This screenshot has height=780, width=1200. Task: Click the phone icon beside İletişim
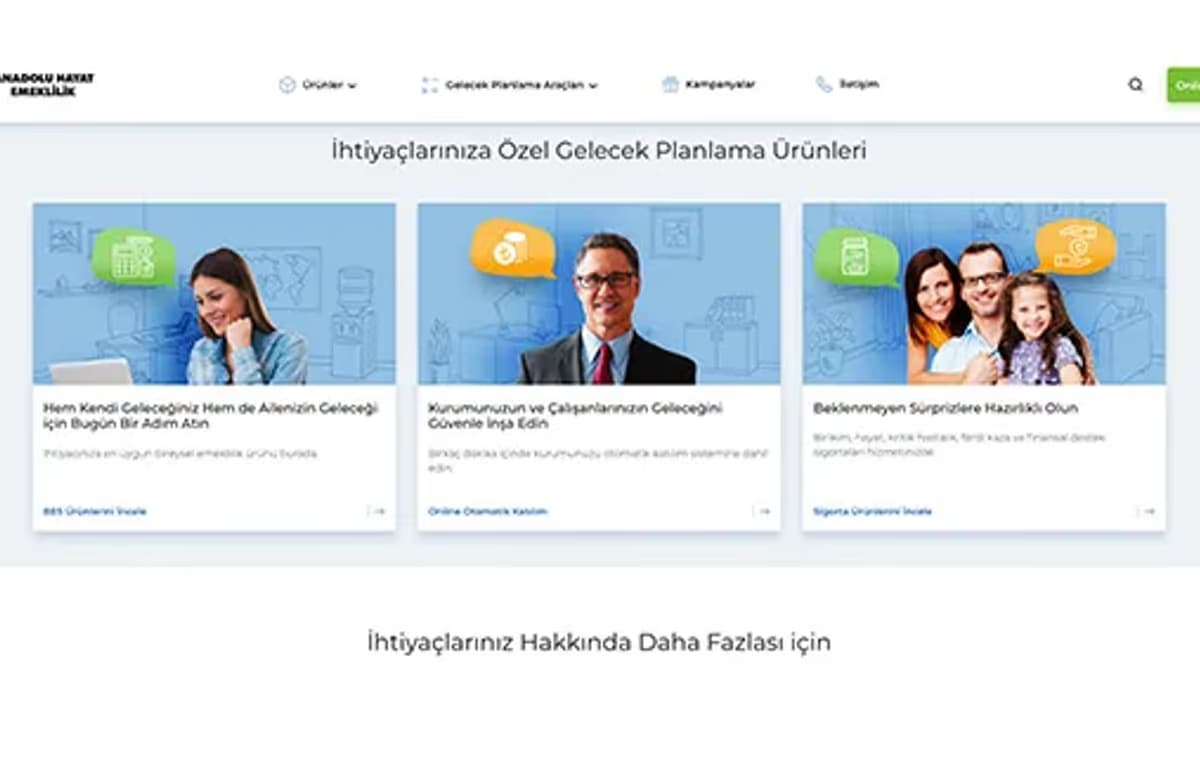pyautogui.click(x=824, y=84)
